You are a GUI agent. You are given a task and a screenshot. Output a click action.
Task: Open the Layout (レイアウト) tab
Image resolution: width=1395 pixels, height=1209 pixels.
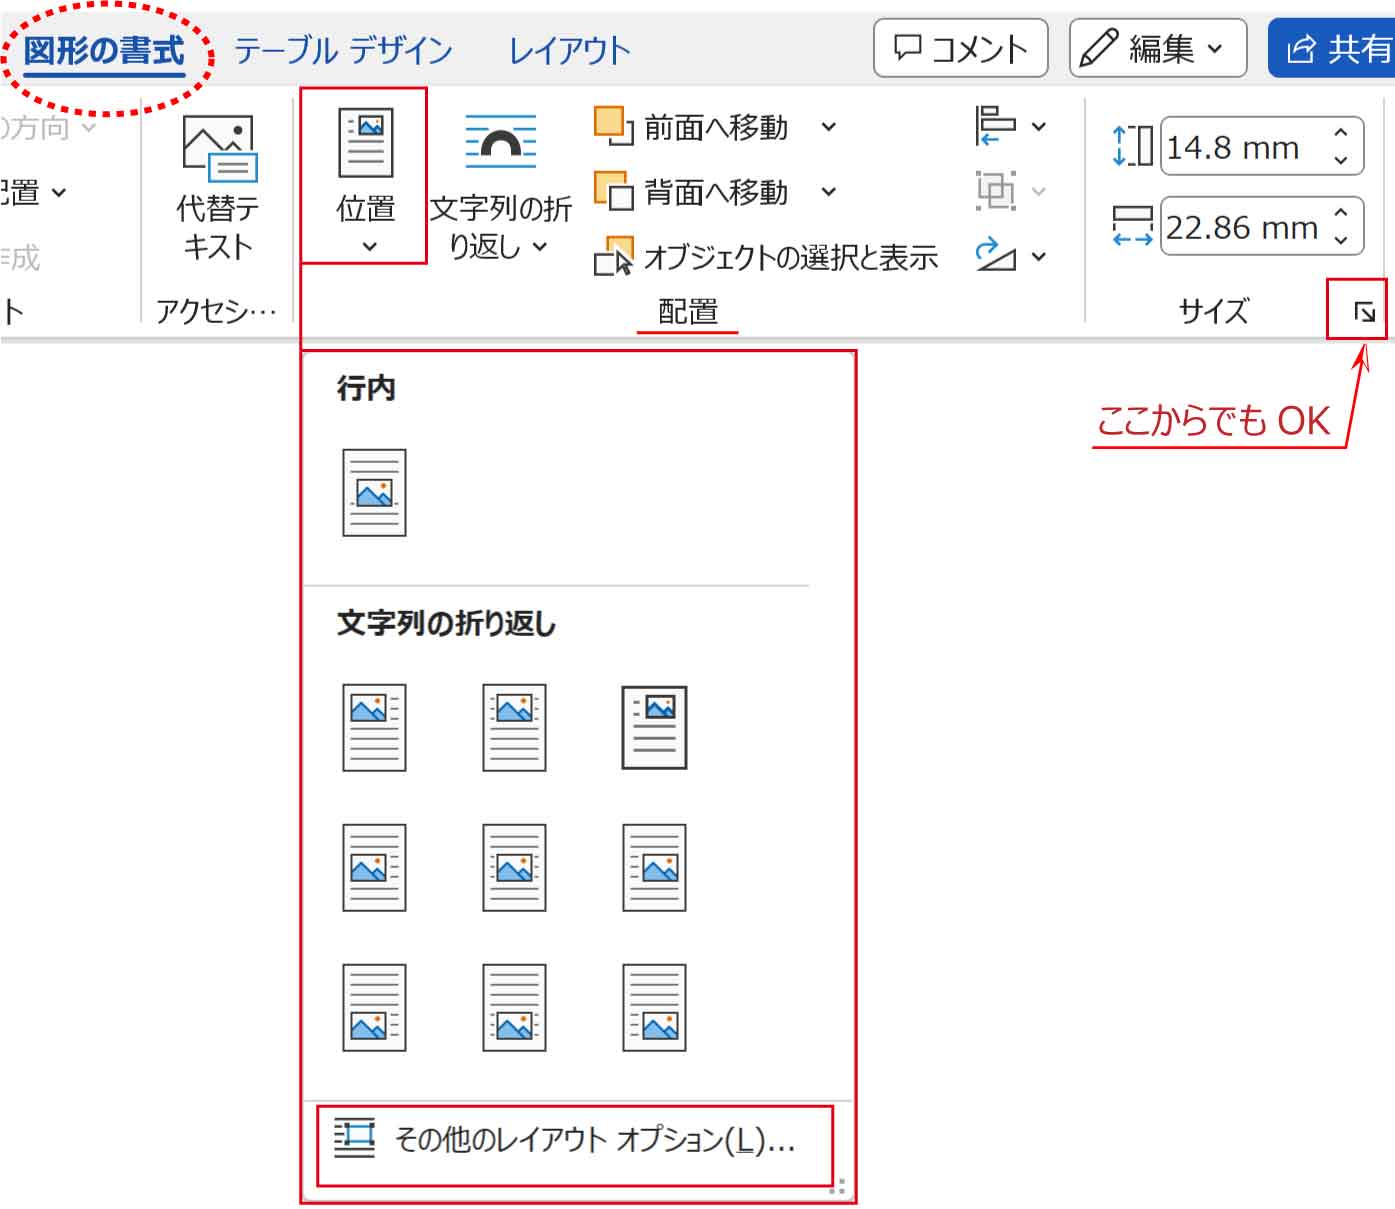(x=569, y=50)
